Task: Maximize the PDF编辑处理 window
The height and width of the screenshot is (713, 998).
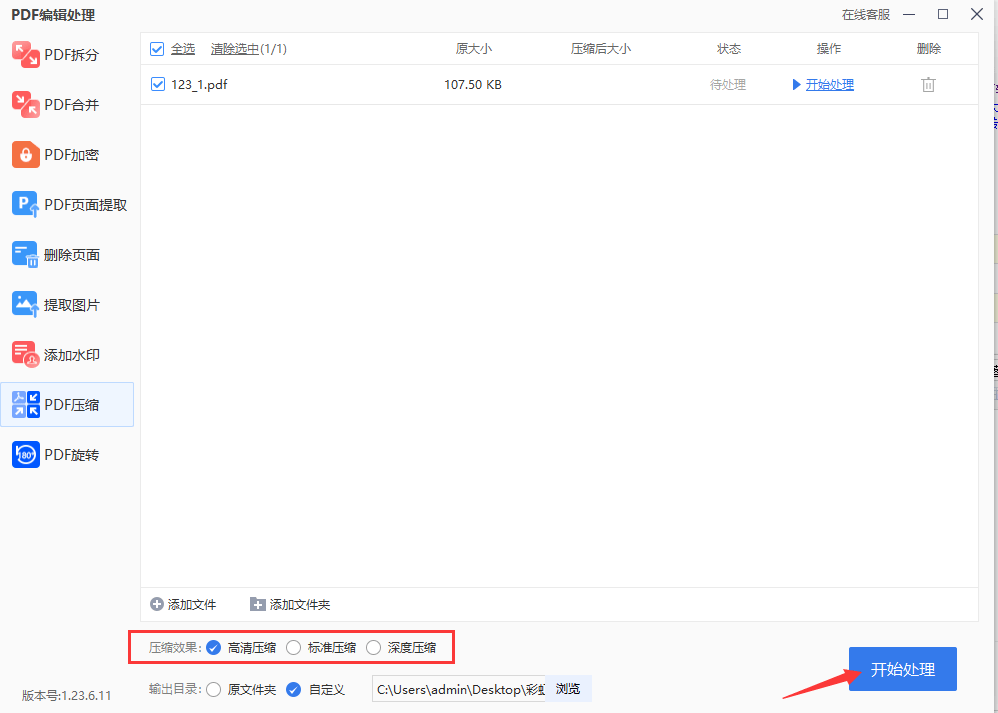Action: coord(943,14)
